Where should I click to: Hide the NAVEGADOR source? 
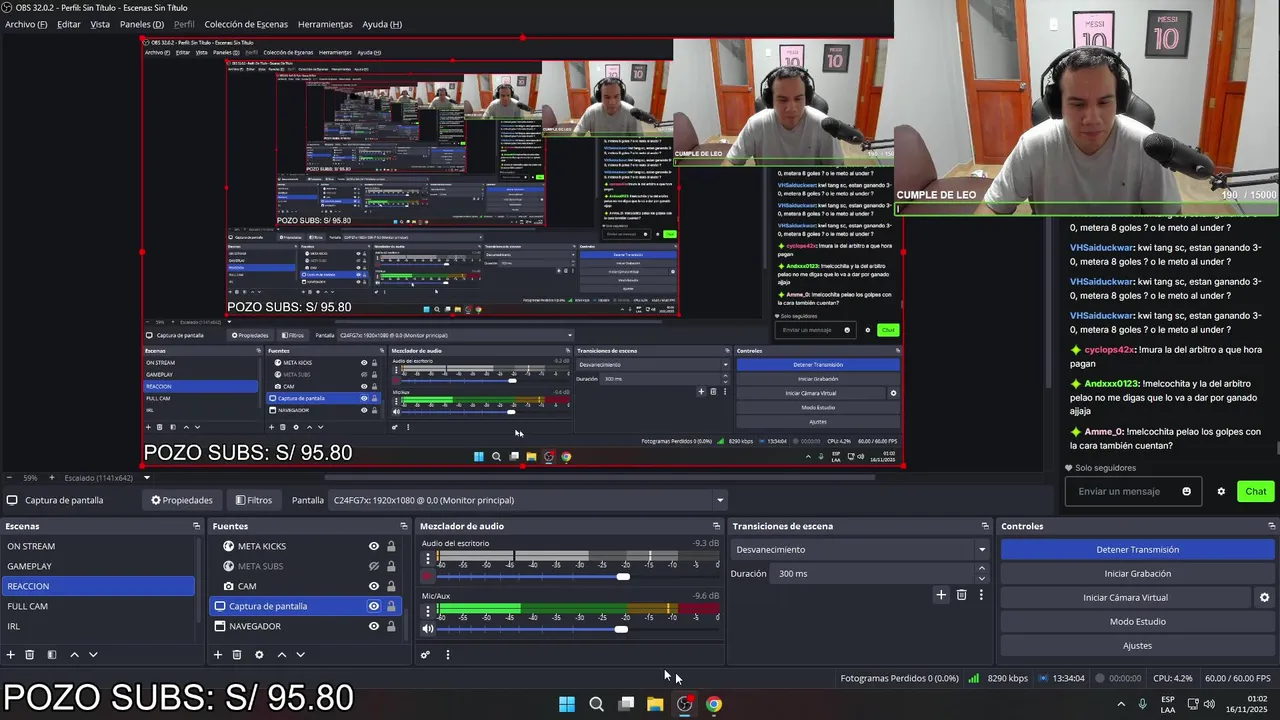click(x=374, y=626)
